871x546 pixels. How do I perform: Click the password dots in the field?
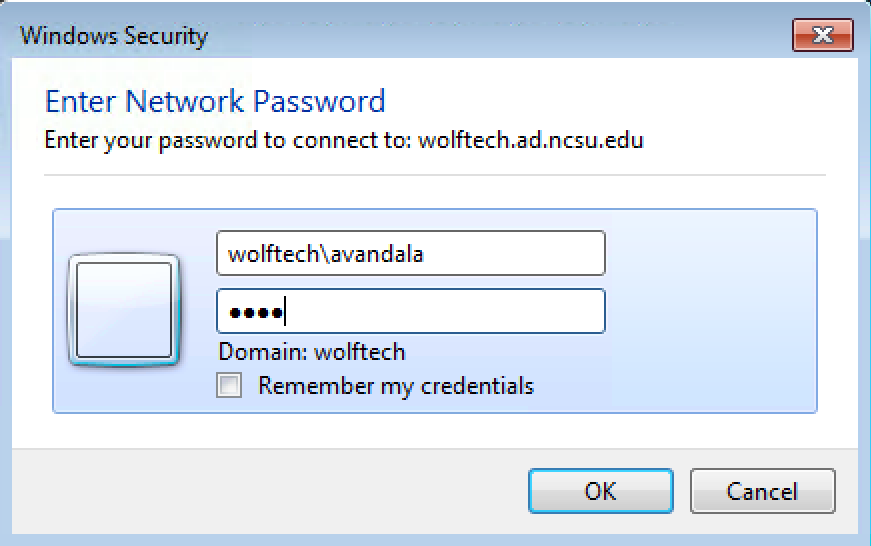(x=256, y=313)
